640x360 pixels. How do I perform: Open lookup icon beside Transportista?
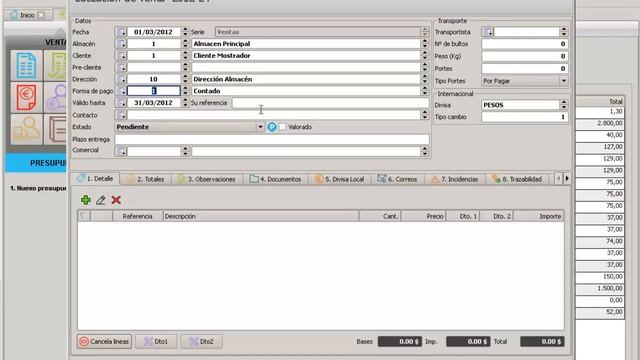click(x=488, y=32)
